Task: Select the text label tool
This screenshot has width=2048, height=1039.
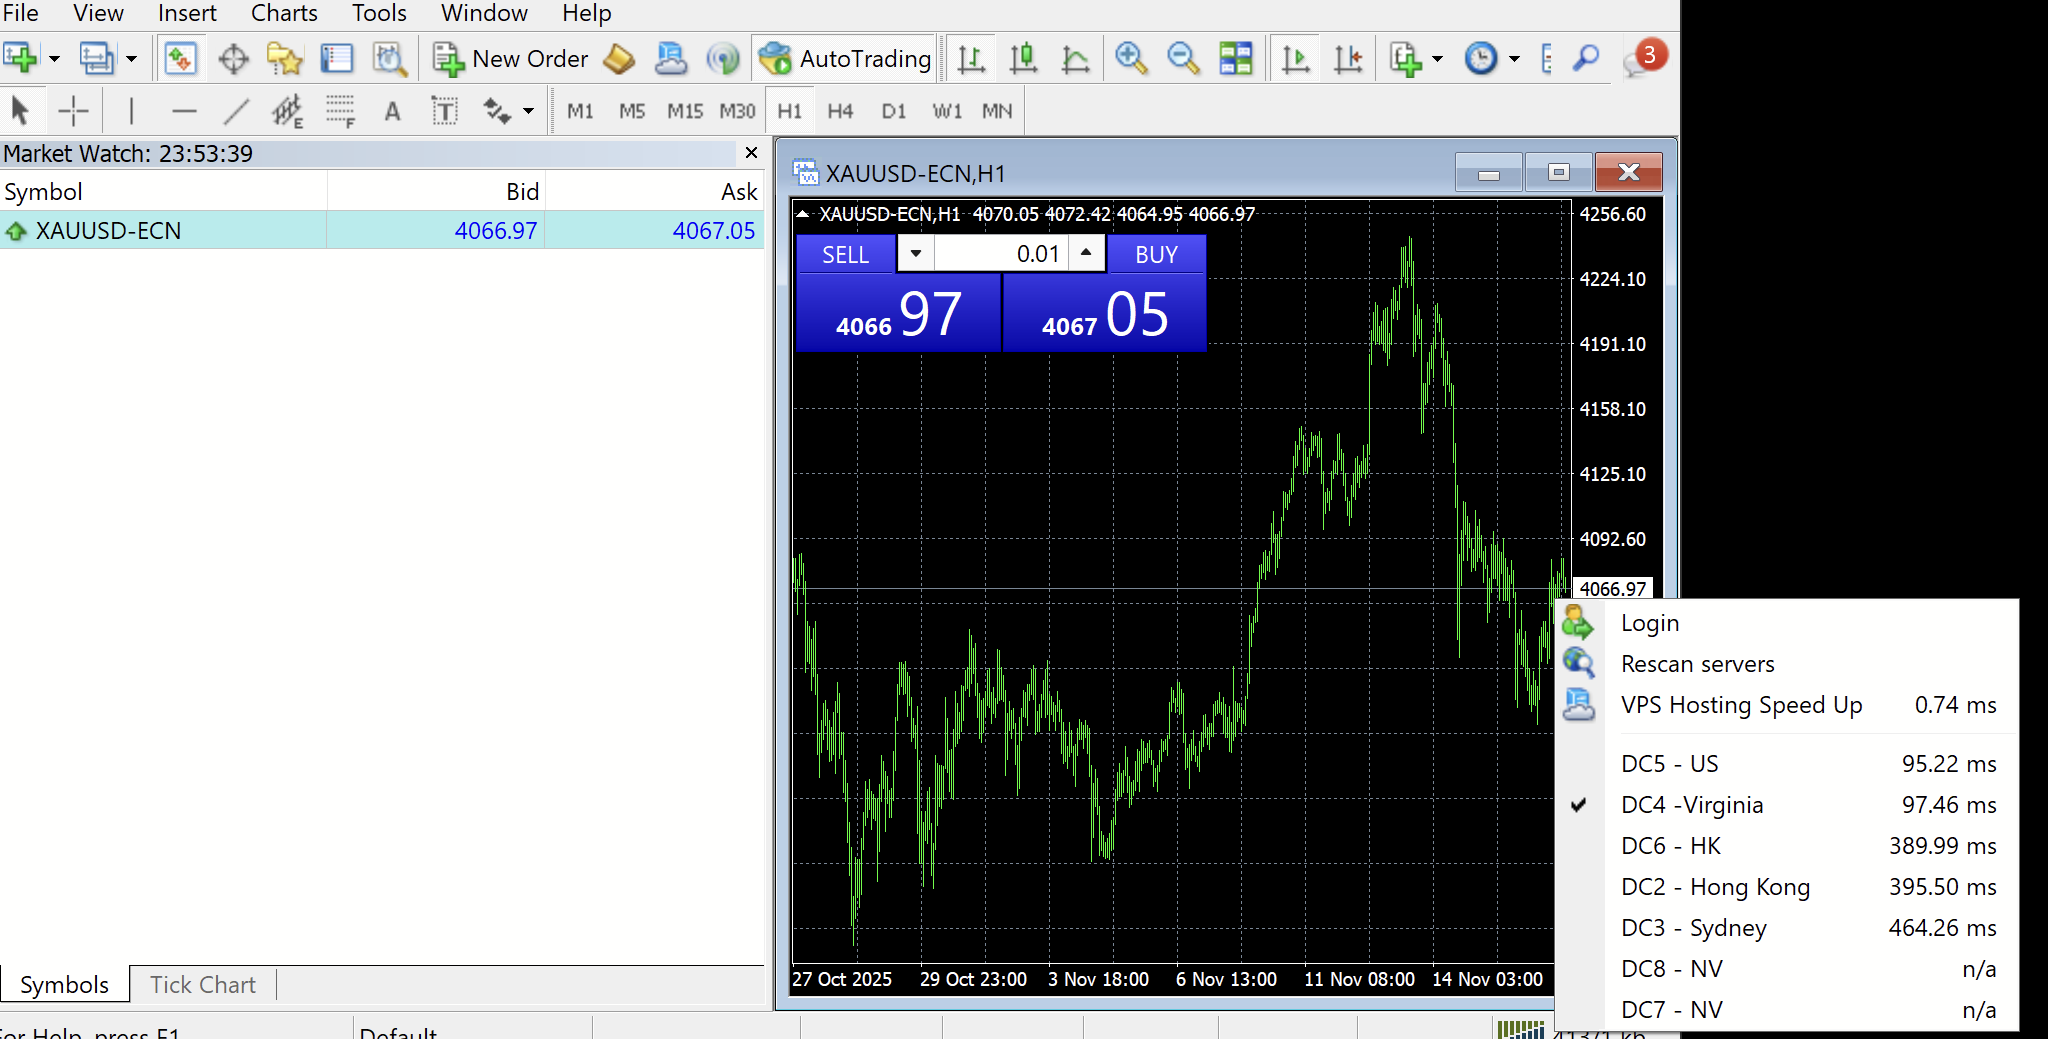Action: pos(444,110)
